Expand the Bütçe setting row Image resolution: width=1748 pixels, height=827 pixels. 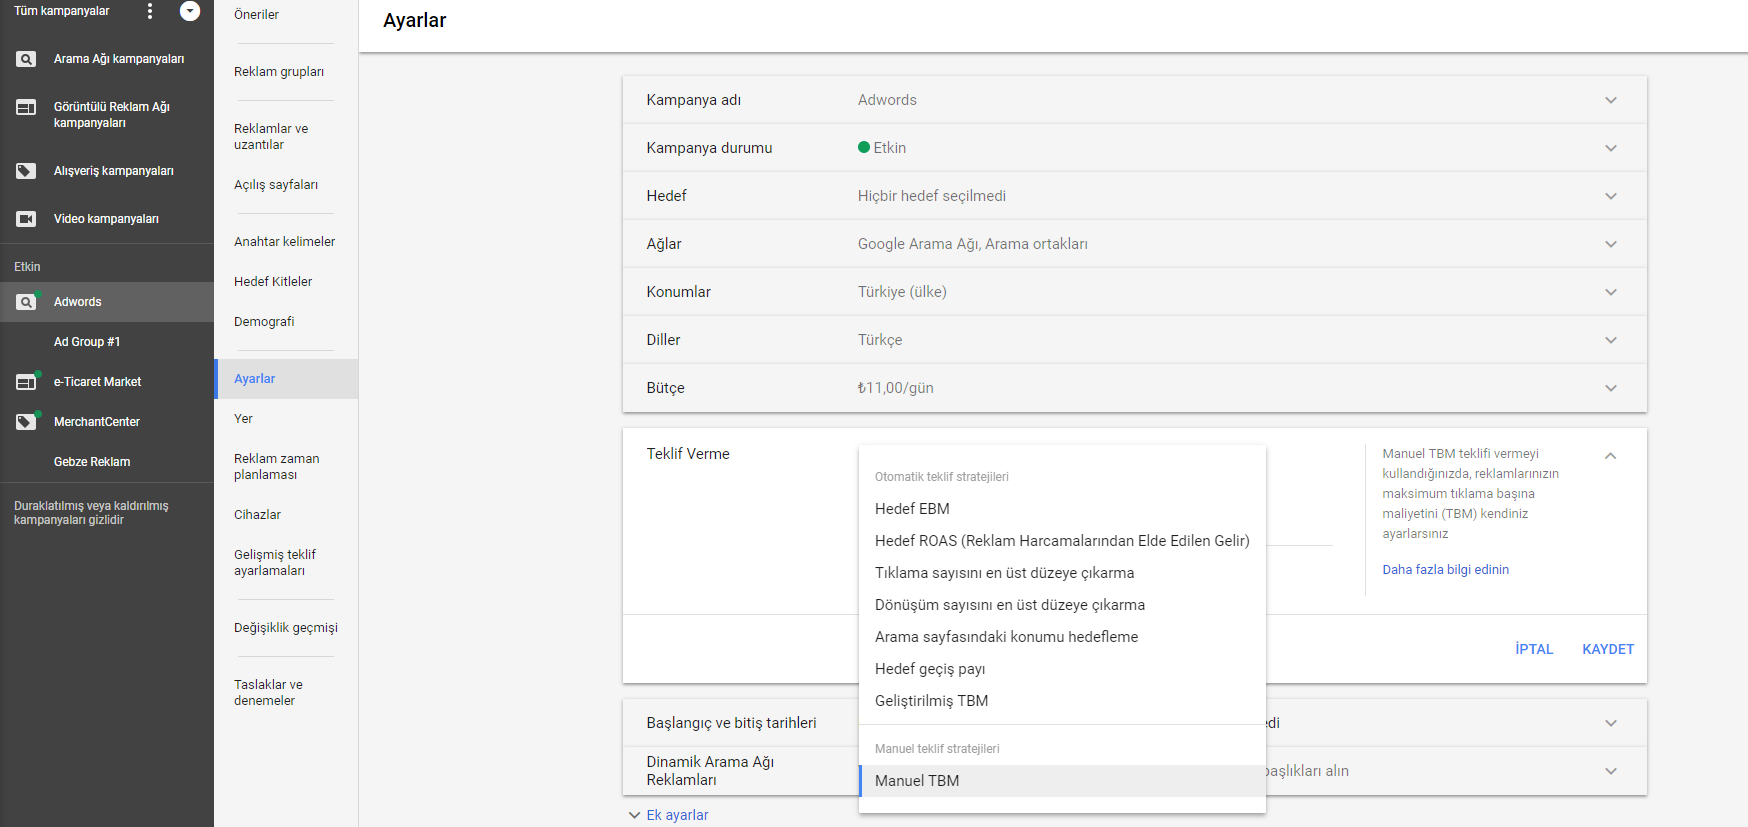click(x=1134, y=388)
